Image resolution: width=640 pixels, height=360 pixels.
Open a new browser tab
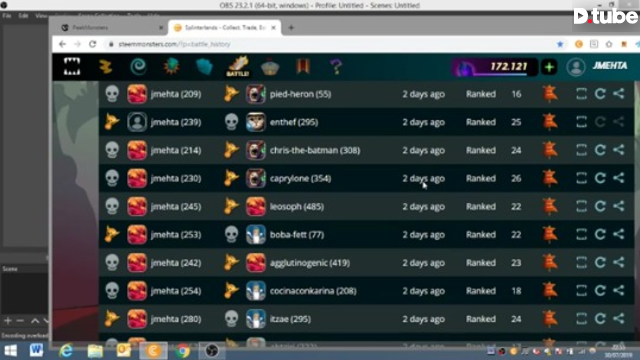[x=291, y=28]
